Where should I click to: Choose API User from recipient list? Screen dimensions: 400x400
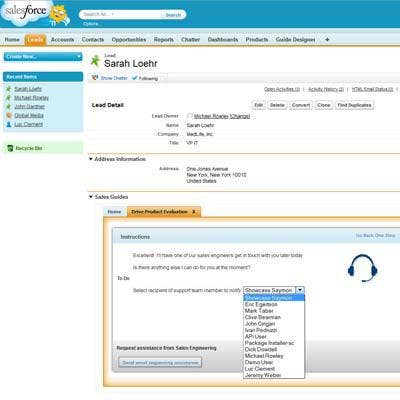255,336
